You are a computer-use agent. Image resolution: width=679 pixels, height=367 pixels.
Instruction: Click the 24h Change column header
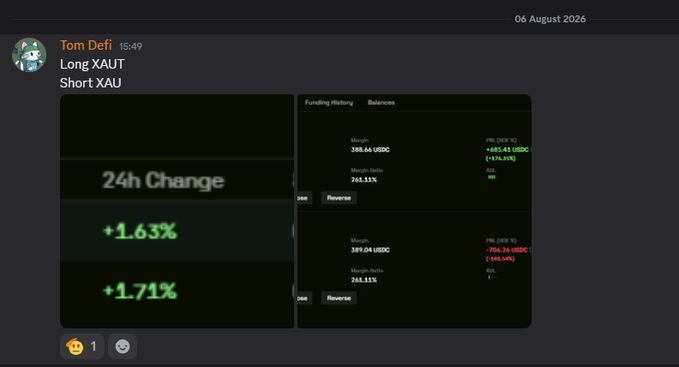point(163,180)
